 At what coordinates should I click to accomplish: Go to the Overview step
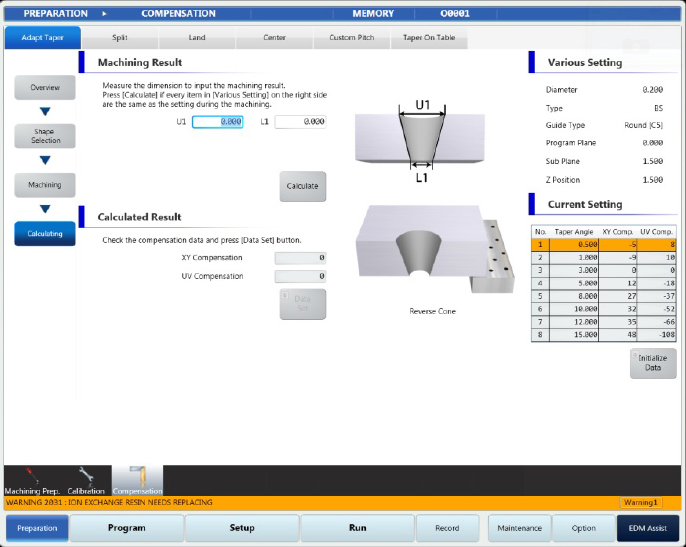(44, 88)
